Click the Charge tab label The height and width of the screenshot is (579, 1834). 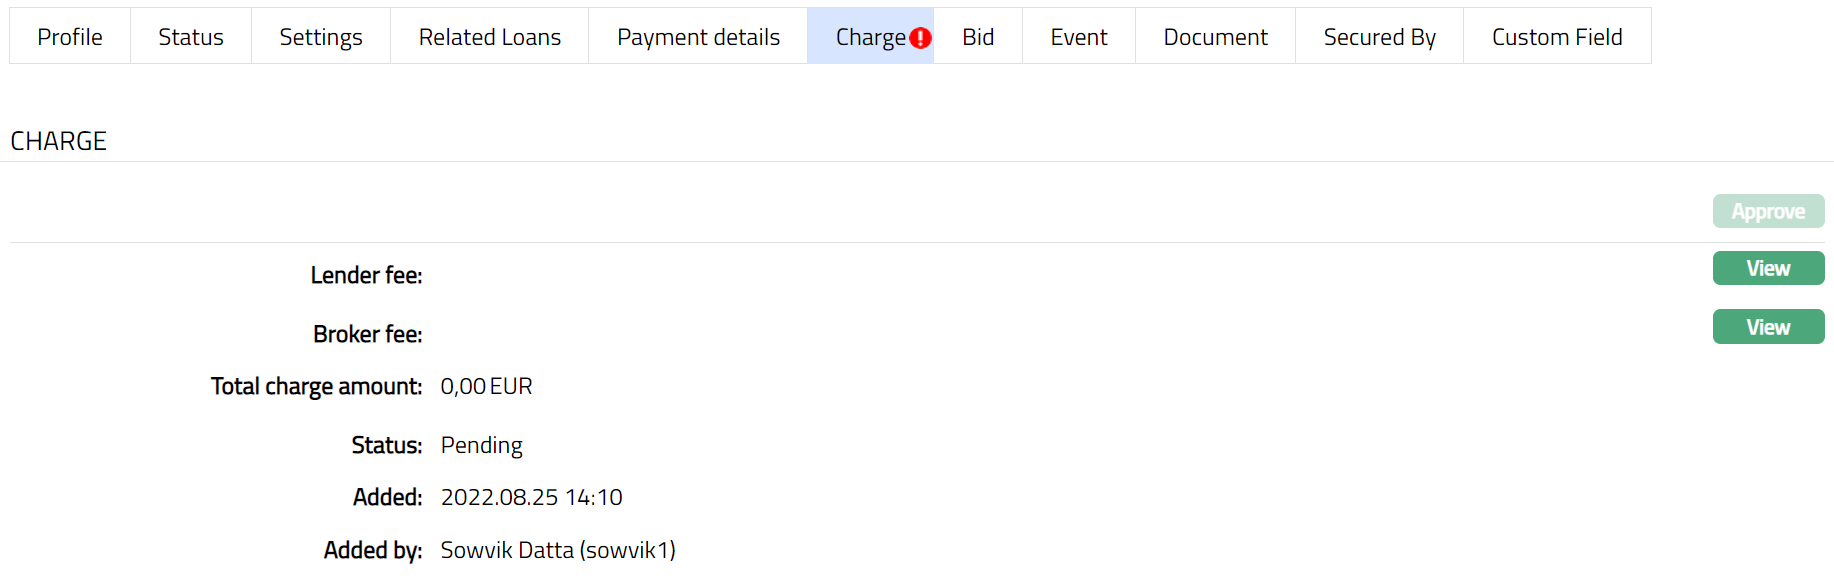coord(869,37)
